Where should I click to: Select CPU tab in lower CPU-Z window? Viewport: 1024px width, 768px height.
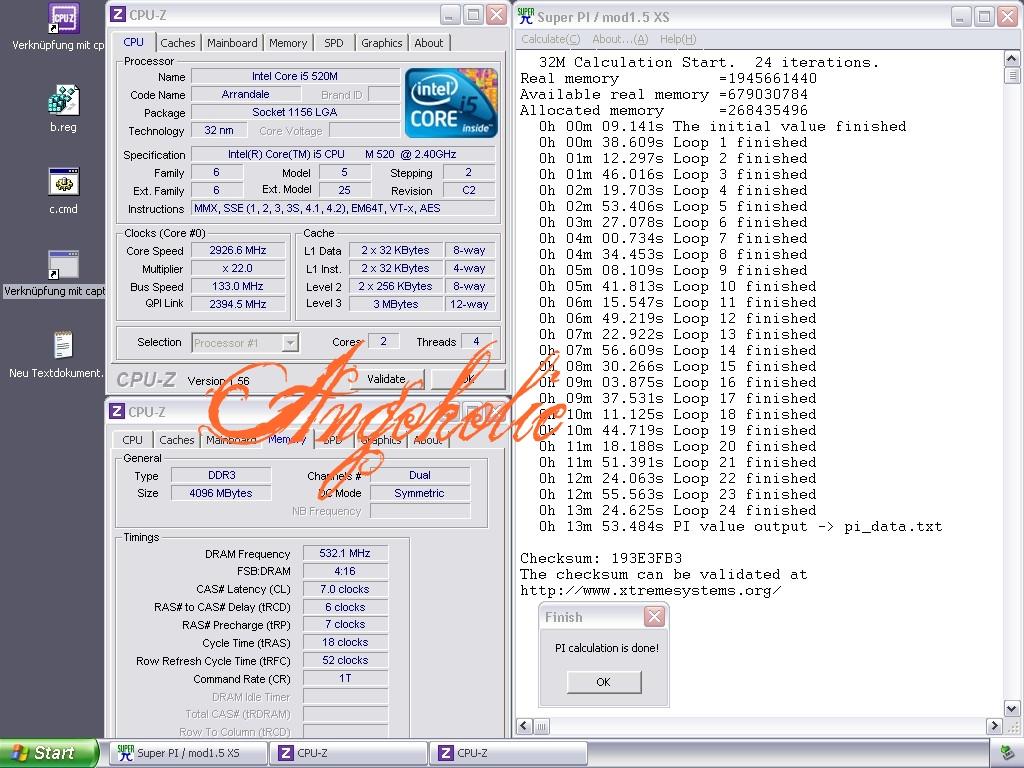click(132, 440)
